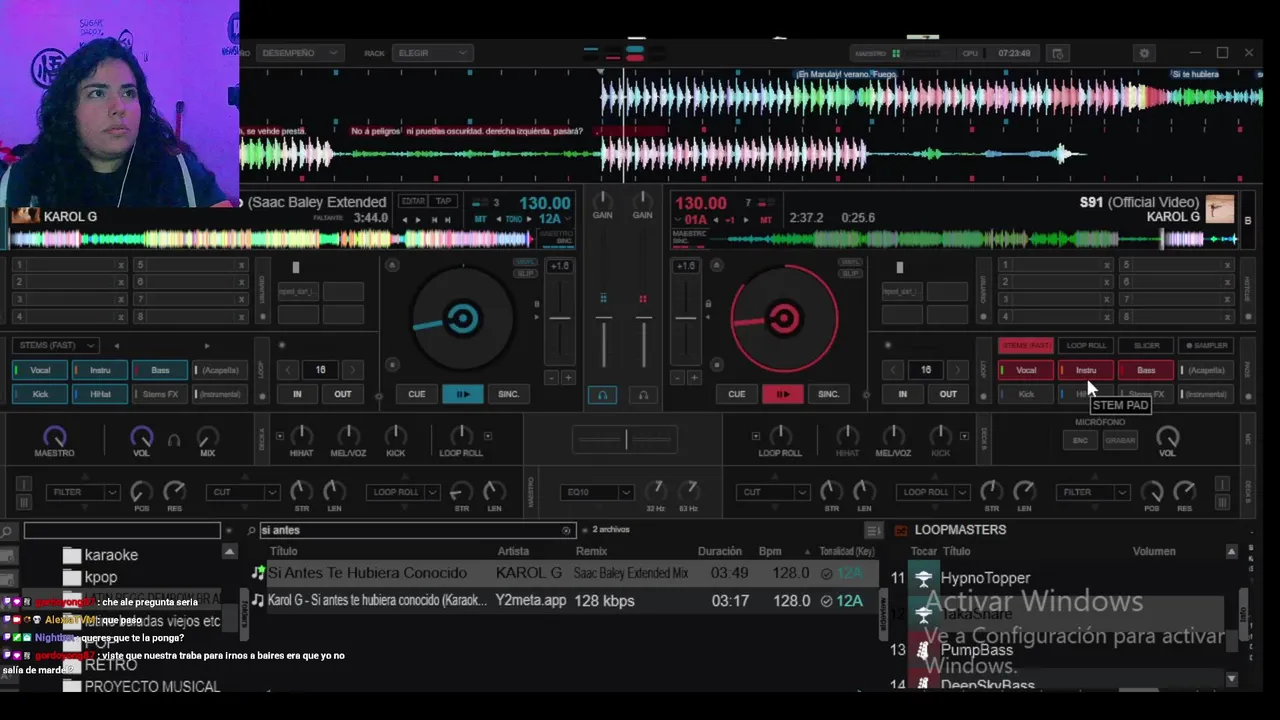Open the RACK ELEGIR dropdown
The height and width of the screenshot is (720, 1280).
coord(432,53)
